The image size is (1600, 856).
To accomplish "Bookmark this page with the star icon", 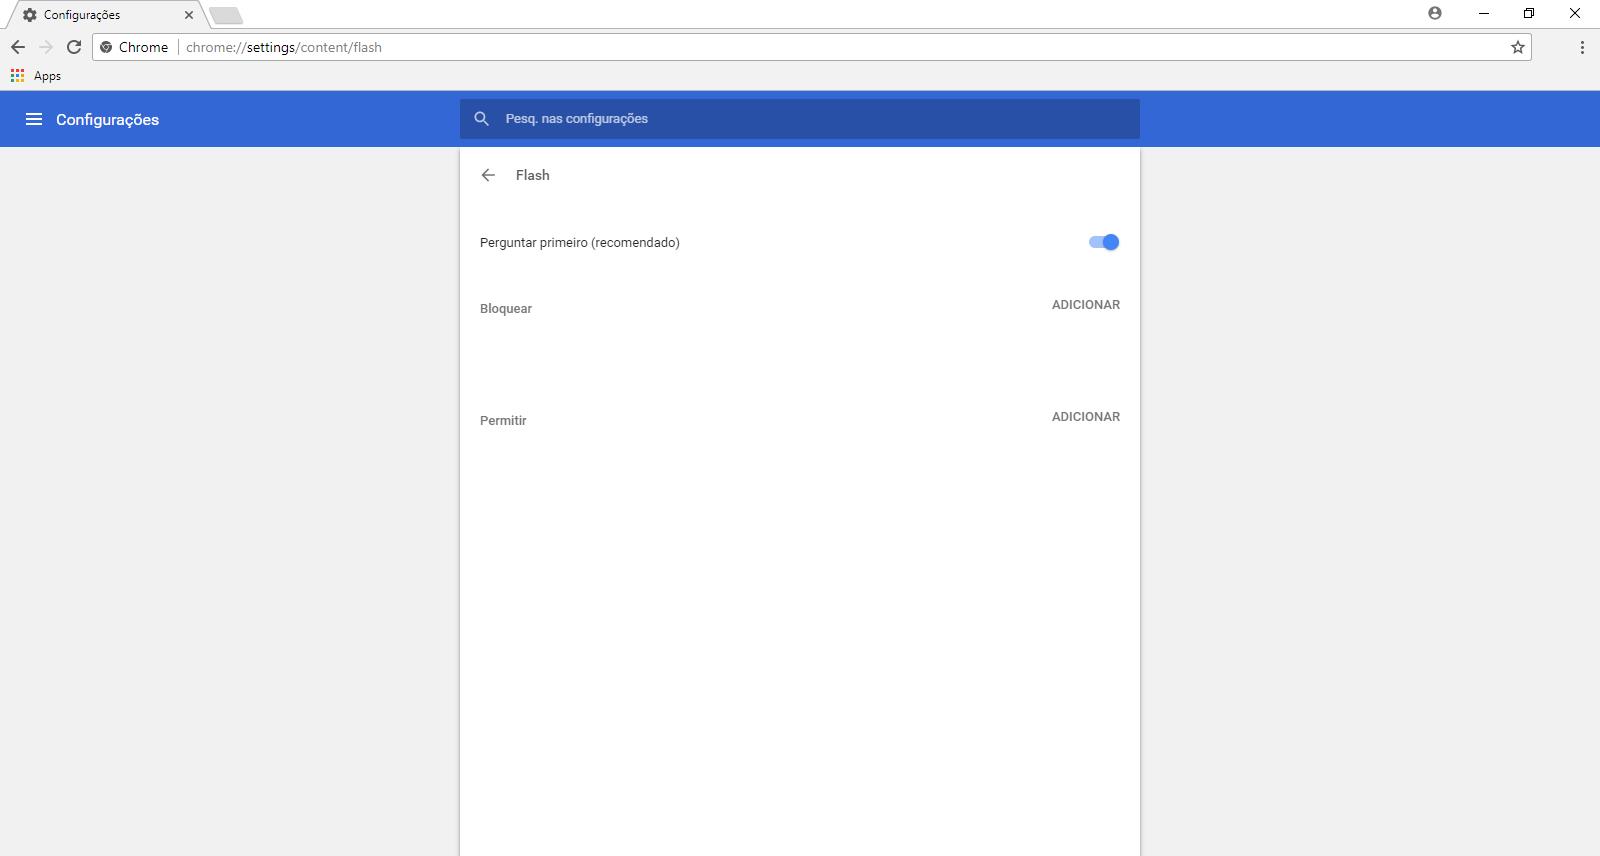I will (x=1517, y=47).
